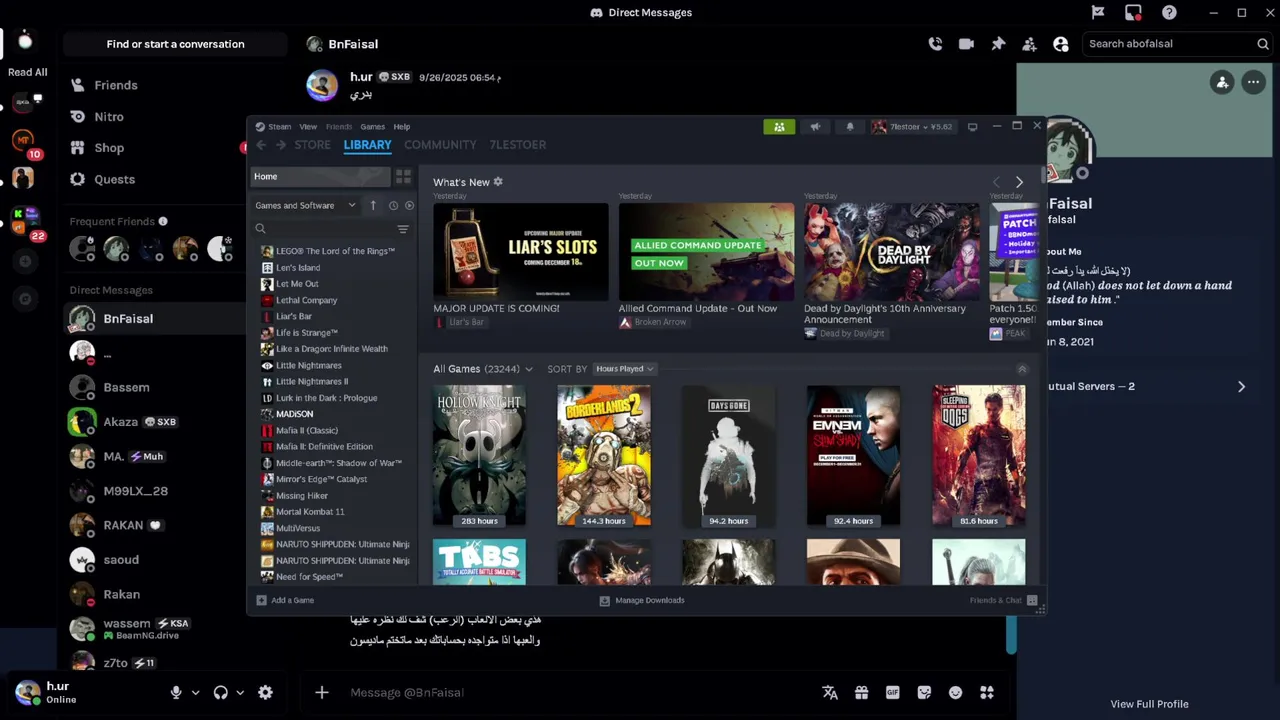The image size is (1280, 720).
Task: Open microphone input options arrow
Action: pos(195,692)
